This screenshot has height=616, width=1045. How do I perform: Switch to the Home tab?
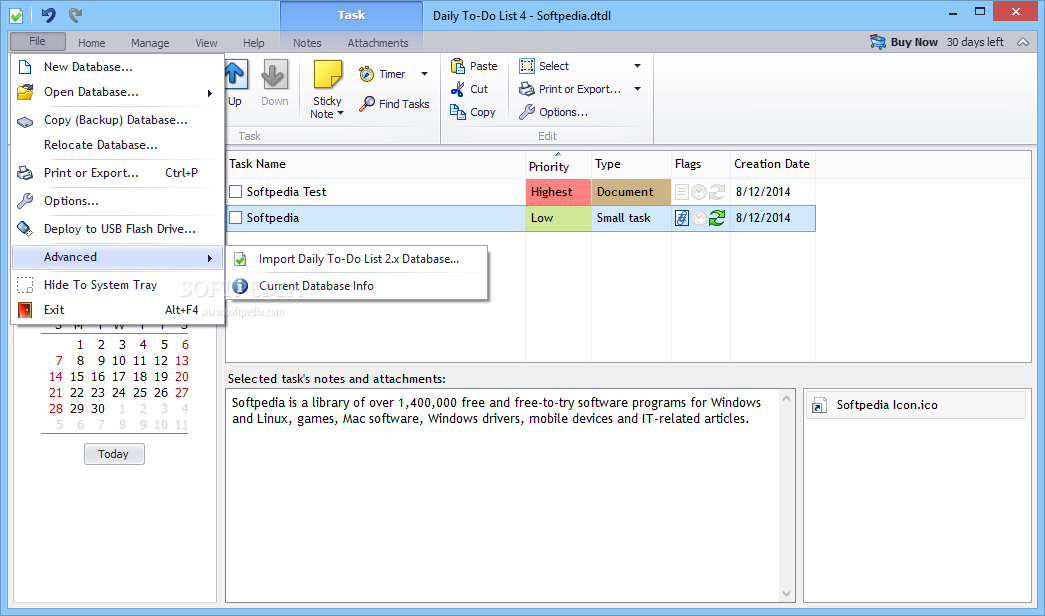point(91,43)
